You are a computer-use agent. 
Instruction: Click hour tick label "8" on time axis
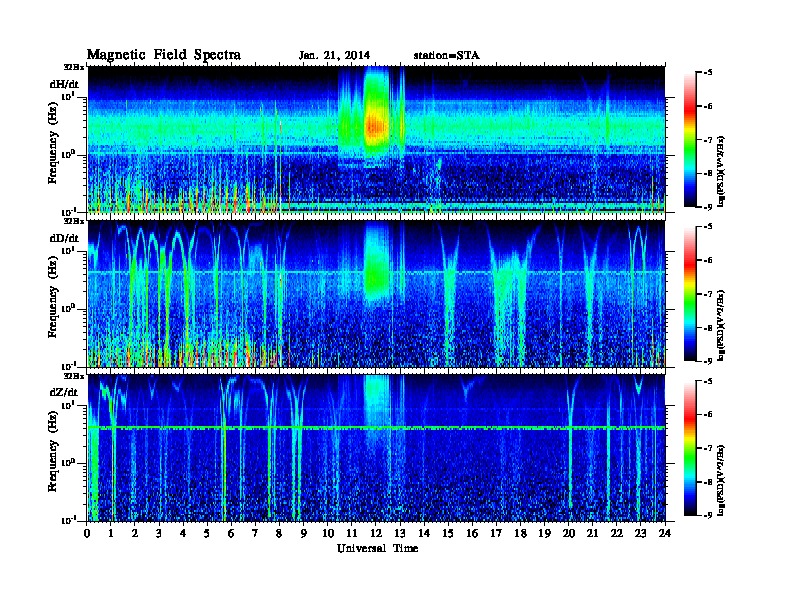[280, 533]
